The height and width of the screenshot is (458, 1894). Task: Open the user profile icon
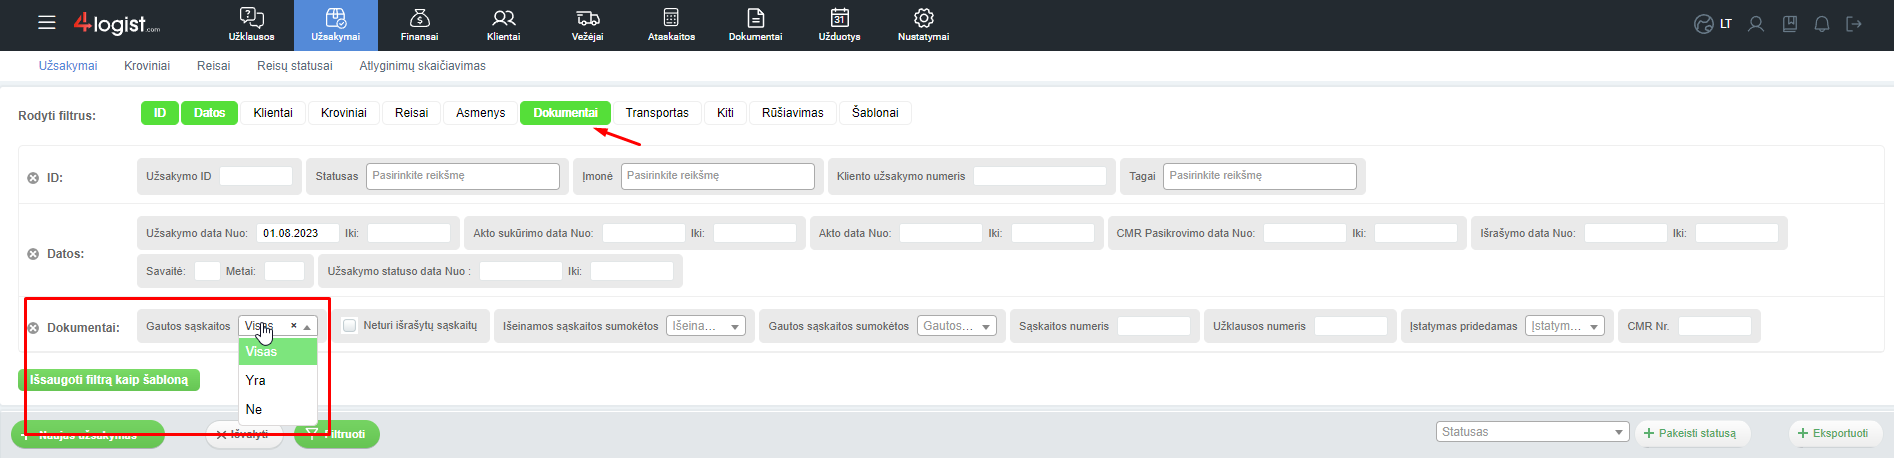pyautogui.click(x=1756, y=24)
